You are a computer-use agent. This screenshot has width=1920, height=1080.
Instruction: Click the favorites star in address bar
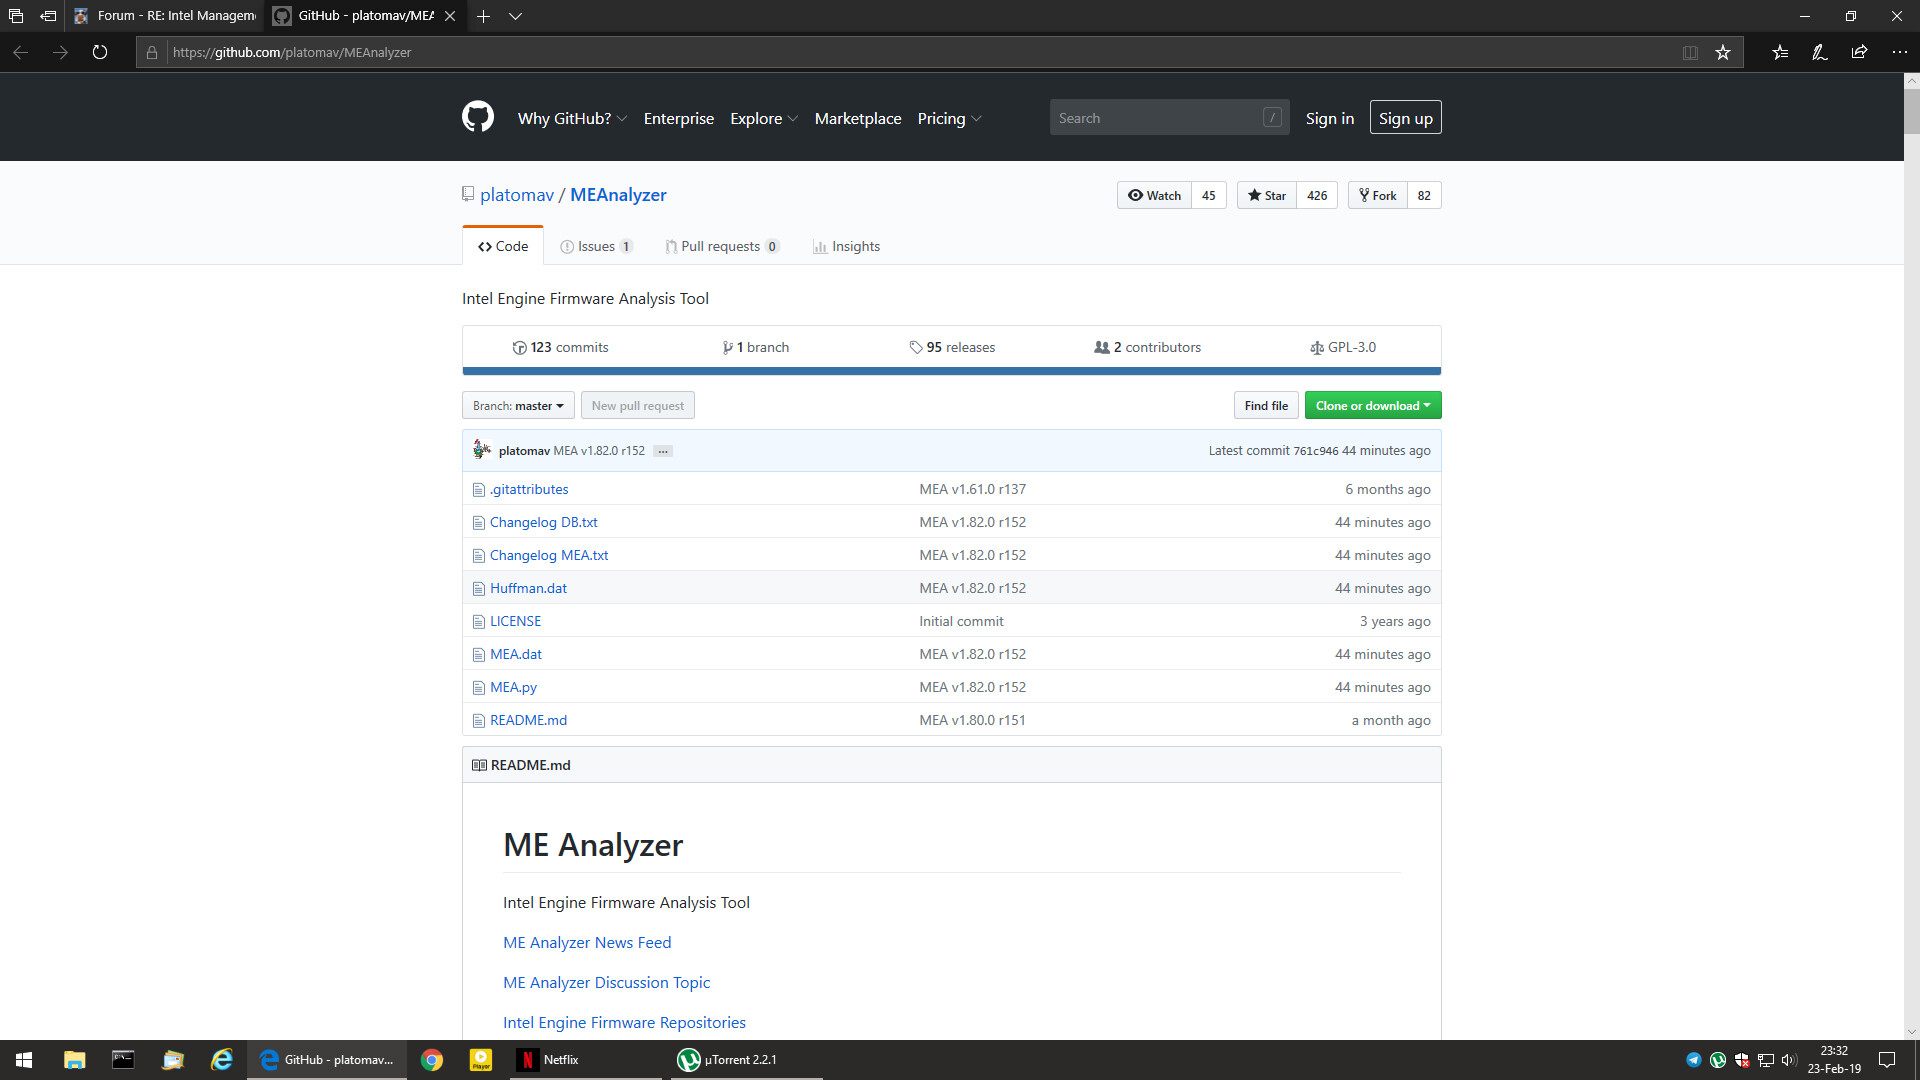tap(1723, 52)
